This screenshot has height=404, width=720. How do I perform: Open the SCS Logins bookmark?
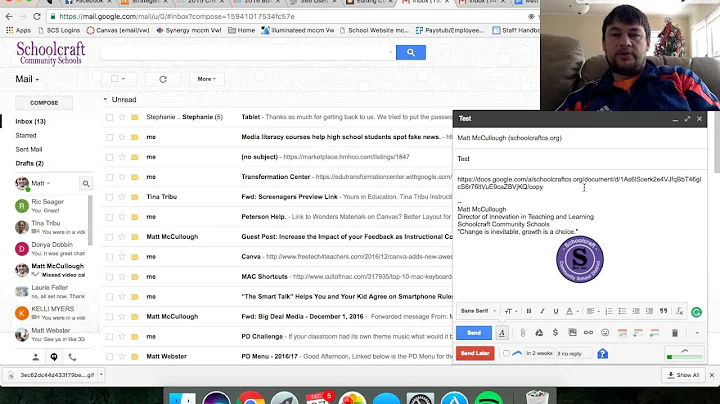coord(59,30)
